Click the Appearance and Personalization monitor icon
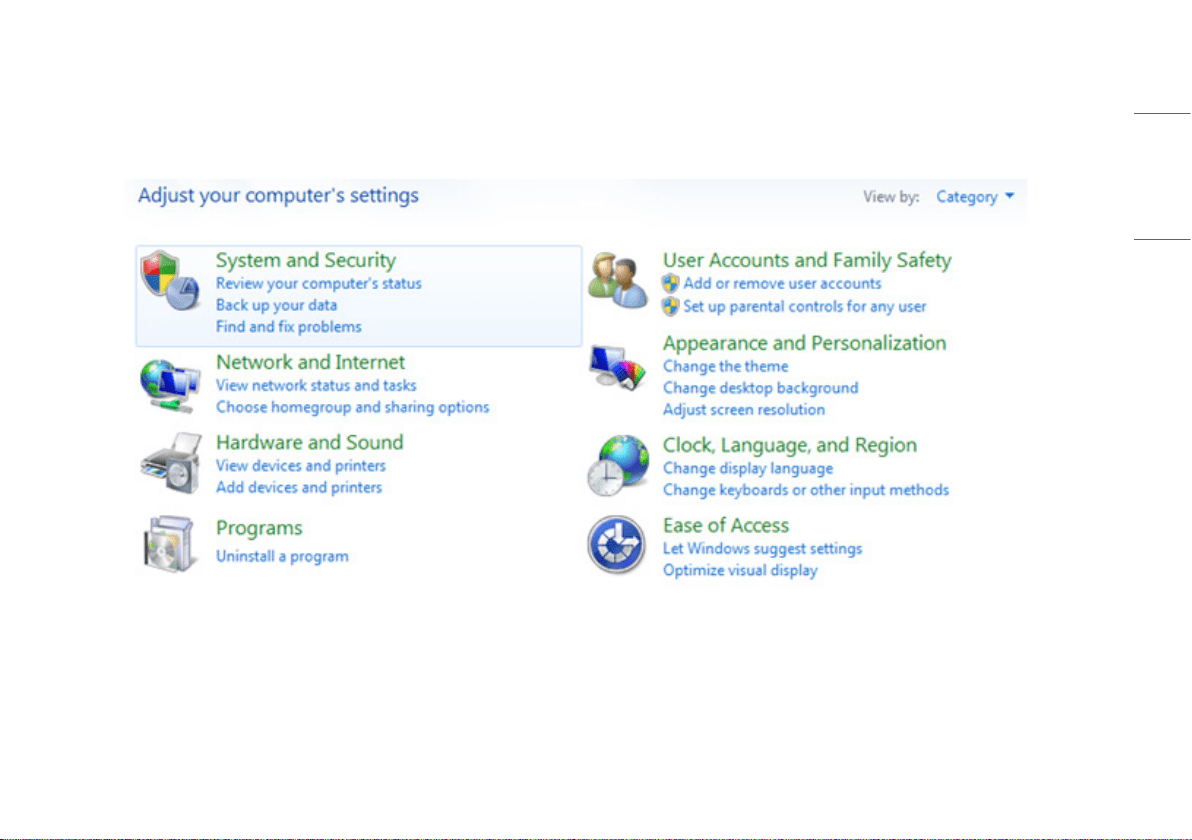The image size is (1192, 840). tap(617, 368)
